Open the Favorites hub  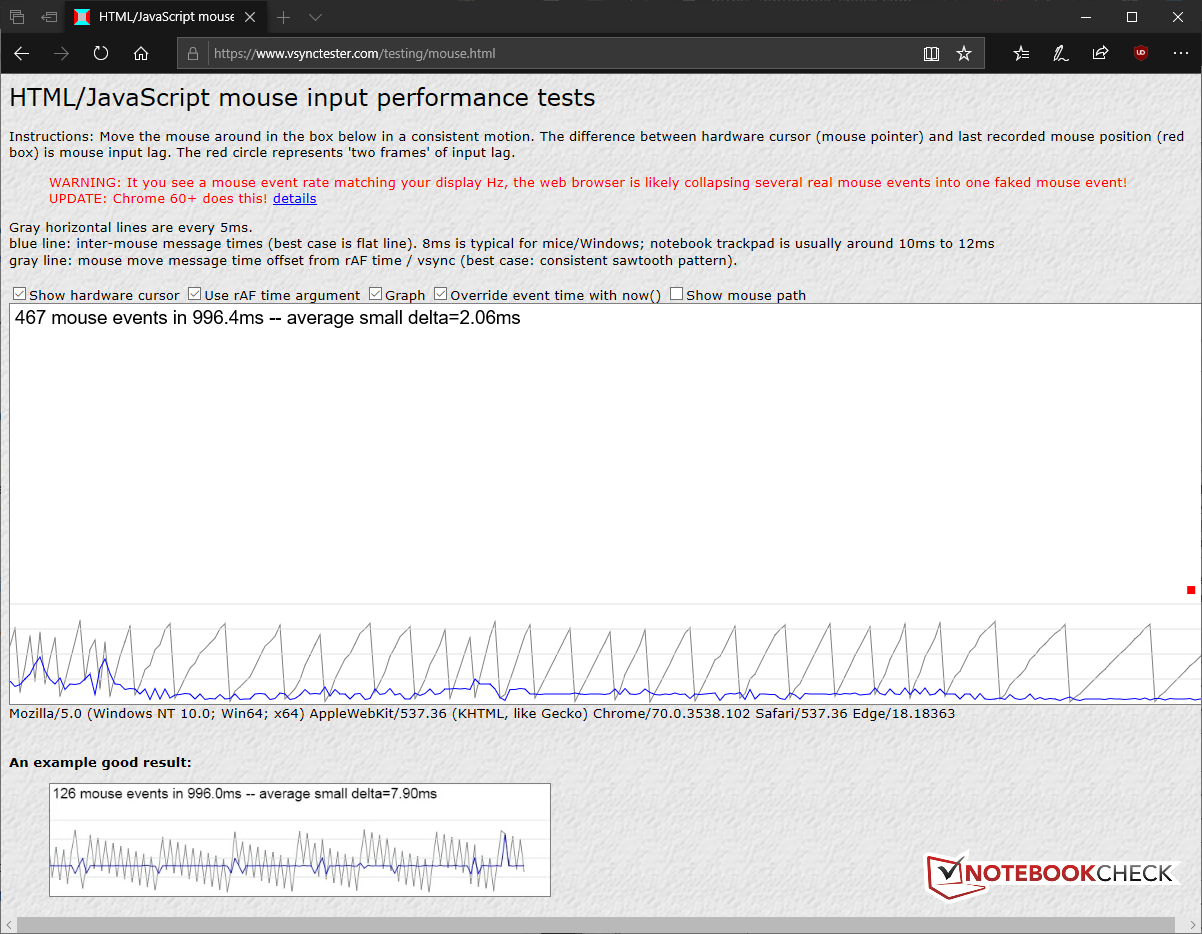click(x=1021, y=53)
